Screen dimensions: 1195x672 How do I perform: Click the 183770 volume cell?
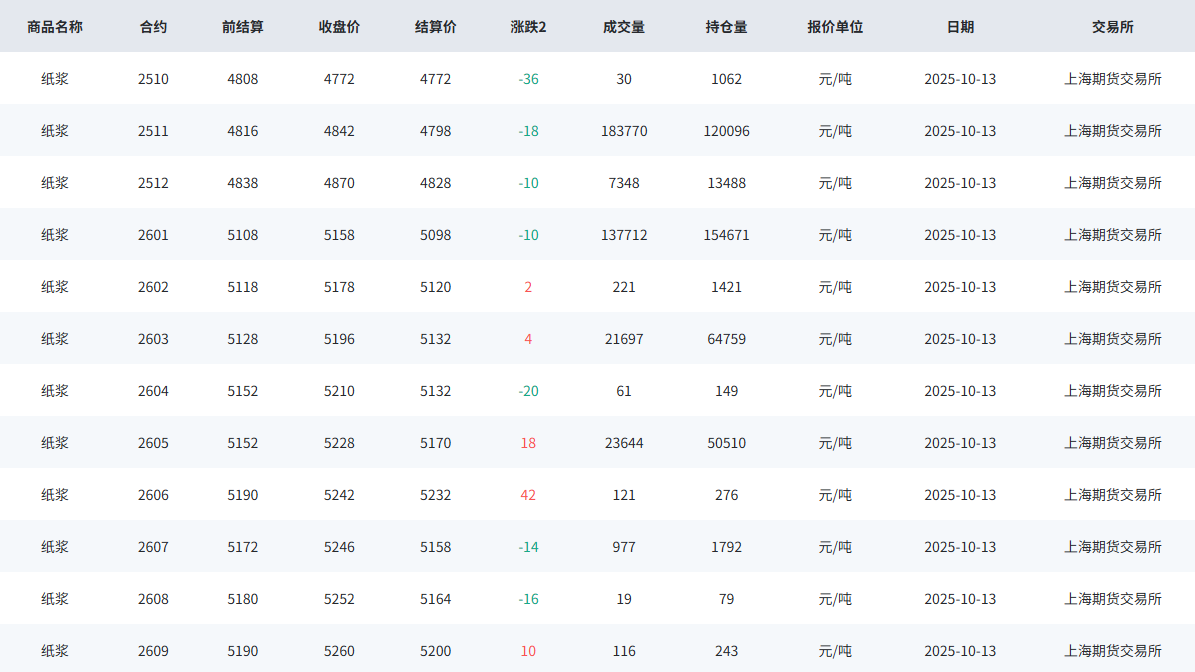coord(624,131)
